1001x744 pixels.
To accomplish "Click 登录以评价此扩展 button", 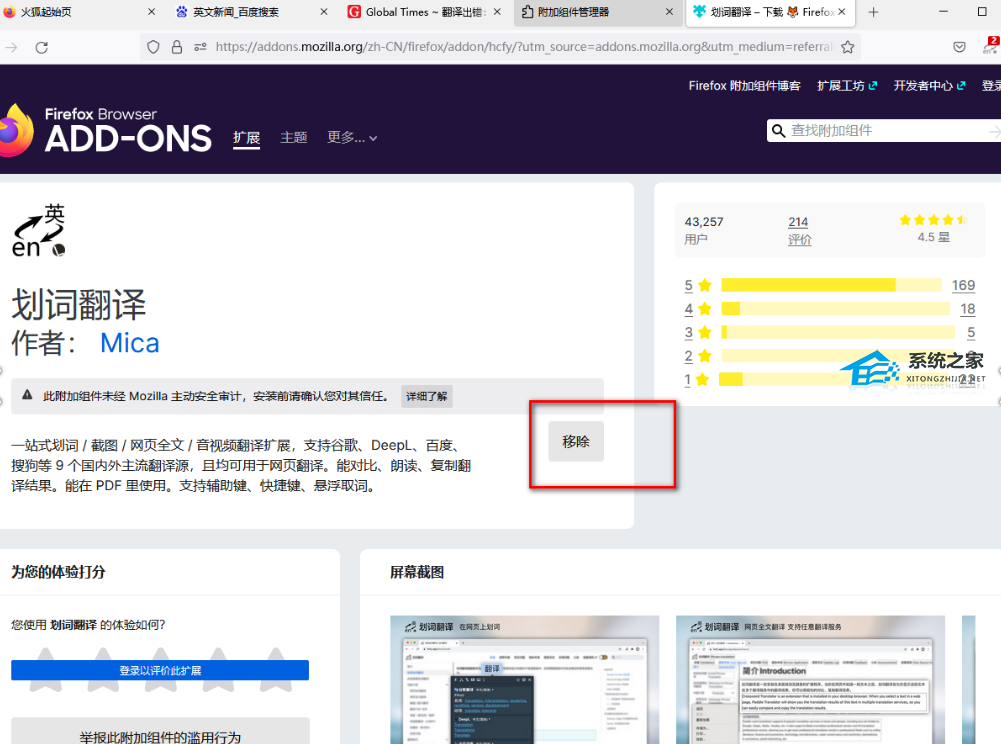I will [x=160, y=671].
